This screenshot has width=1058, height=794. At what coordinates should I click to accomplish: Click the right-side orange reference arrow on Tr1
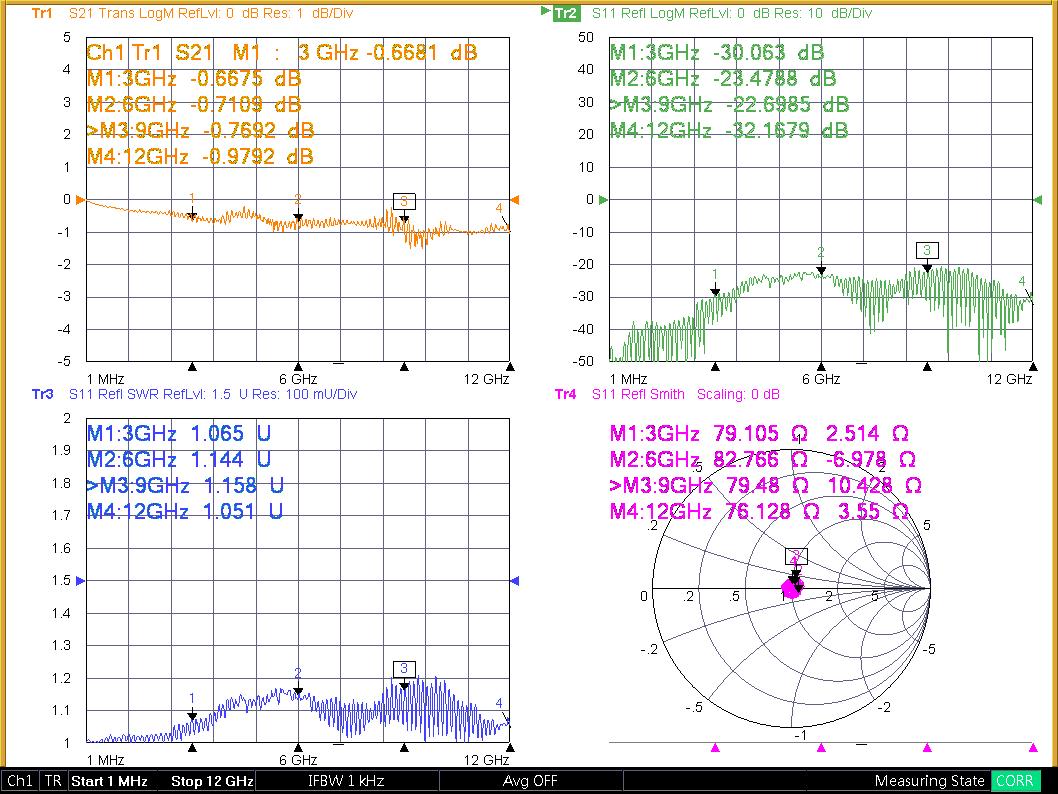click(515, 200)
